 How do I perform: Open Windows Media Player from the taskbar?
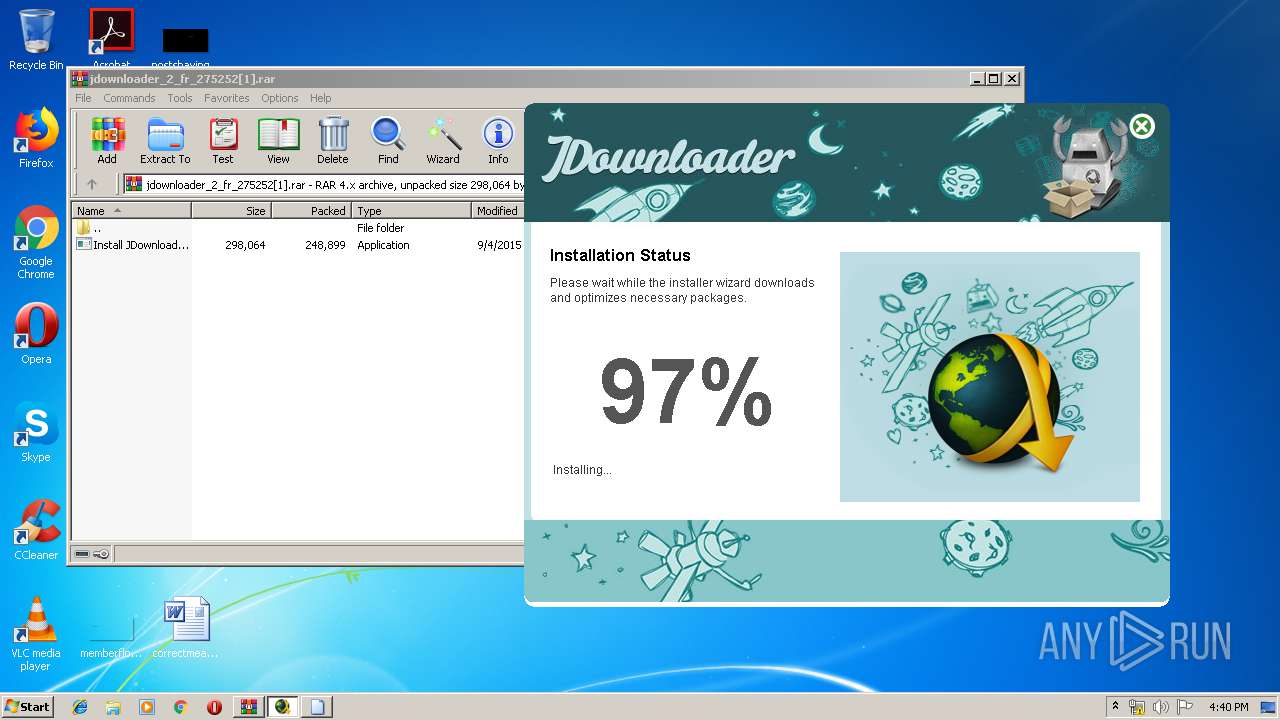pos(147,707)
